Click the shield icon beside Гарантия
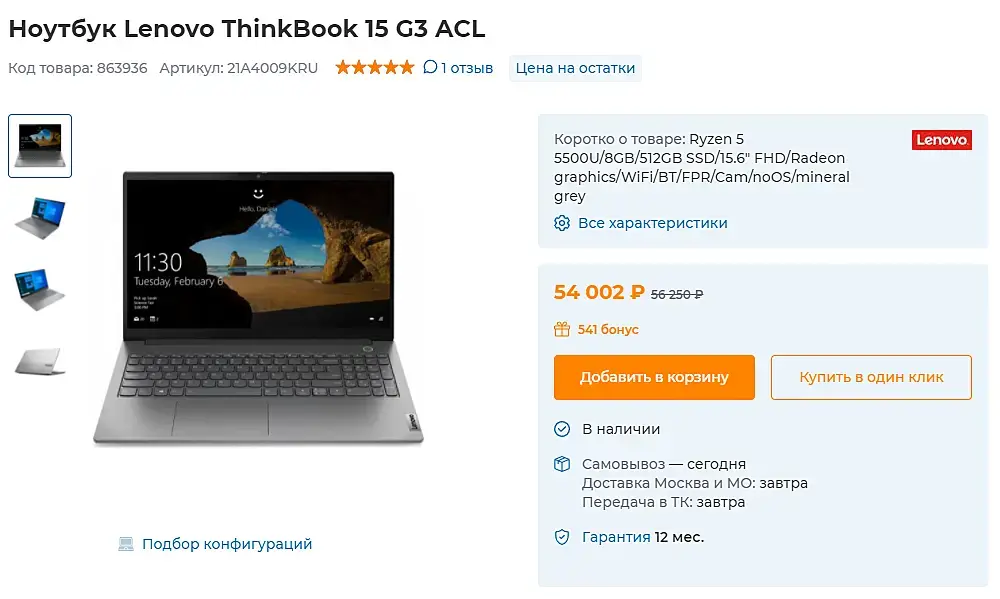This screenshot has width=1000, height=599. pos(561,537)
